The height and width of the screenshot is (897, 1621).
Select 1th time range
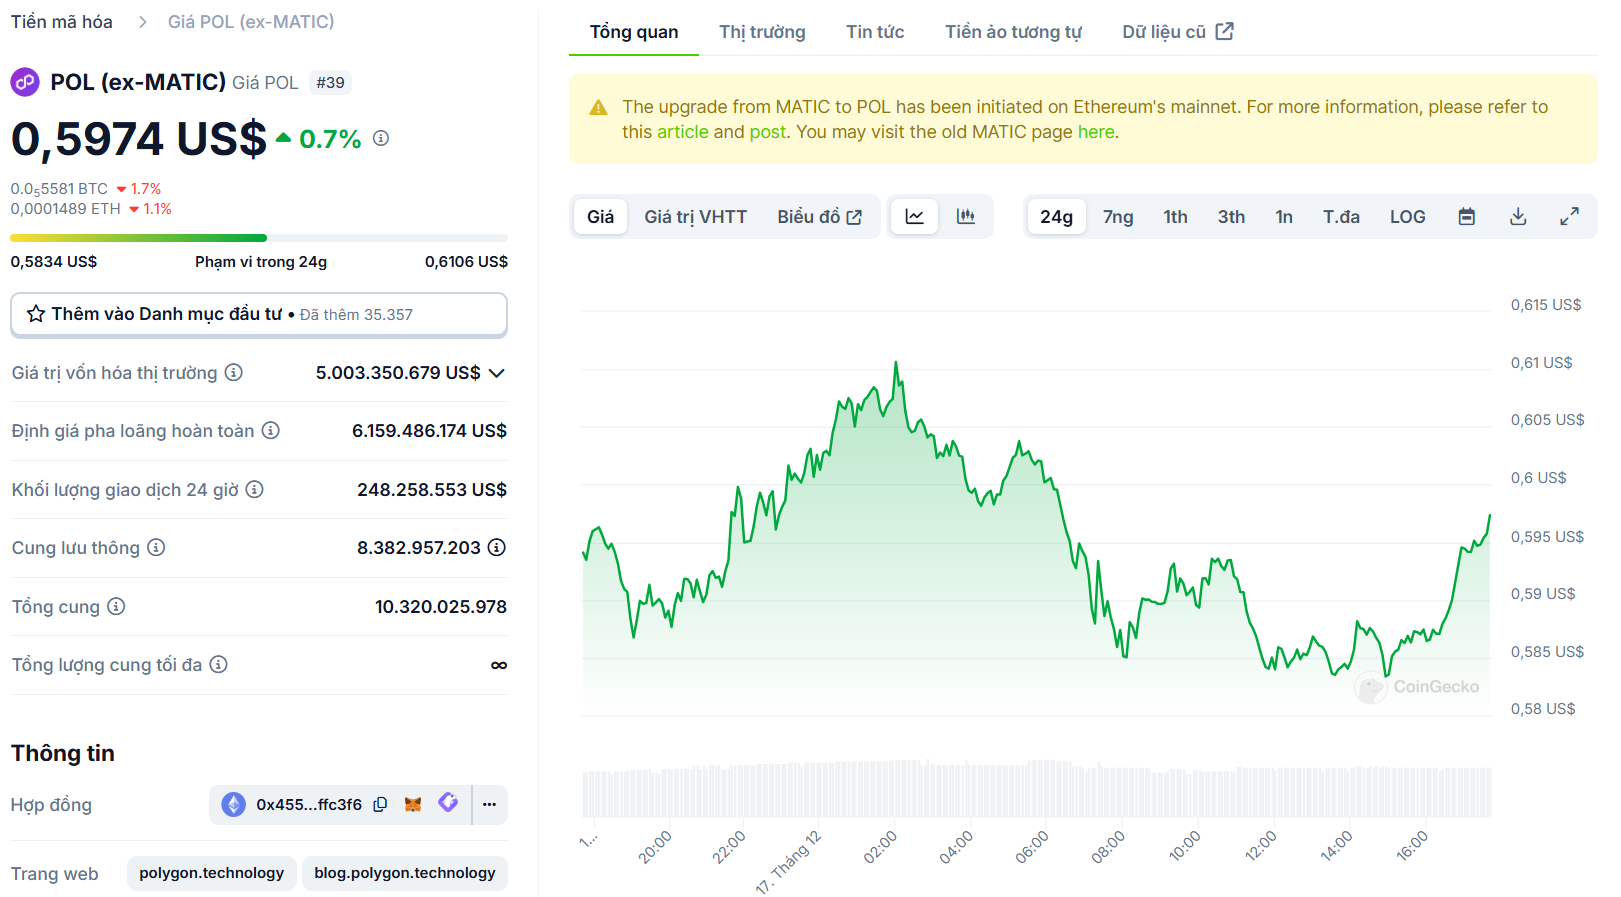(1175, 216)
